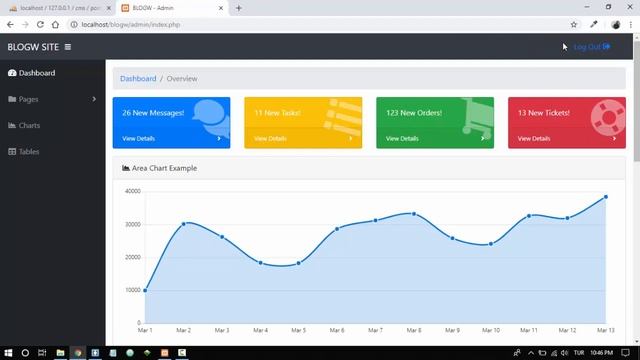Click the arrow on the New Tickets card
640x360 pixels.
pos(614,138)
